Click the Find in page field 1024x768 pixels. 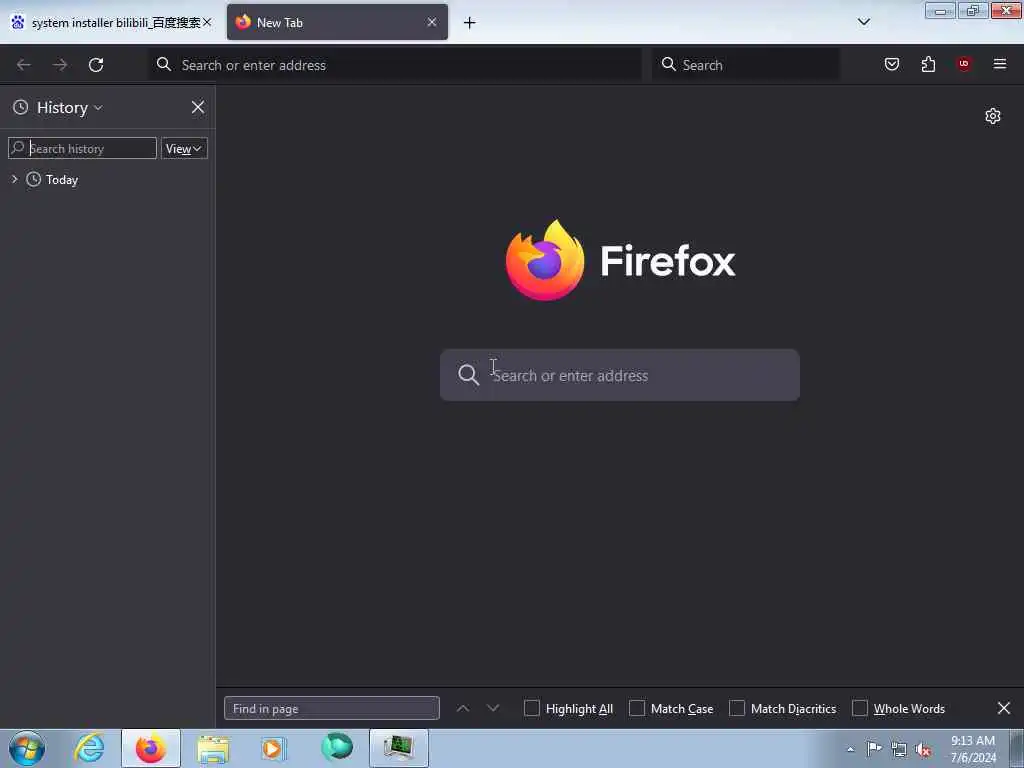(x=332, y=709)
